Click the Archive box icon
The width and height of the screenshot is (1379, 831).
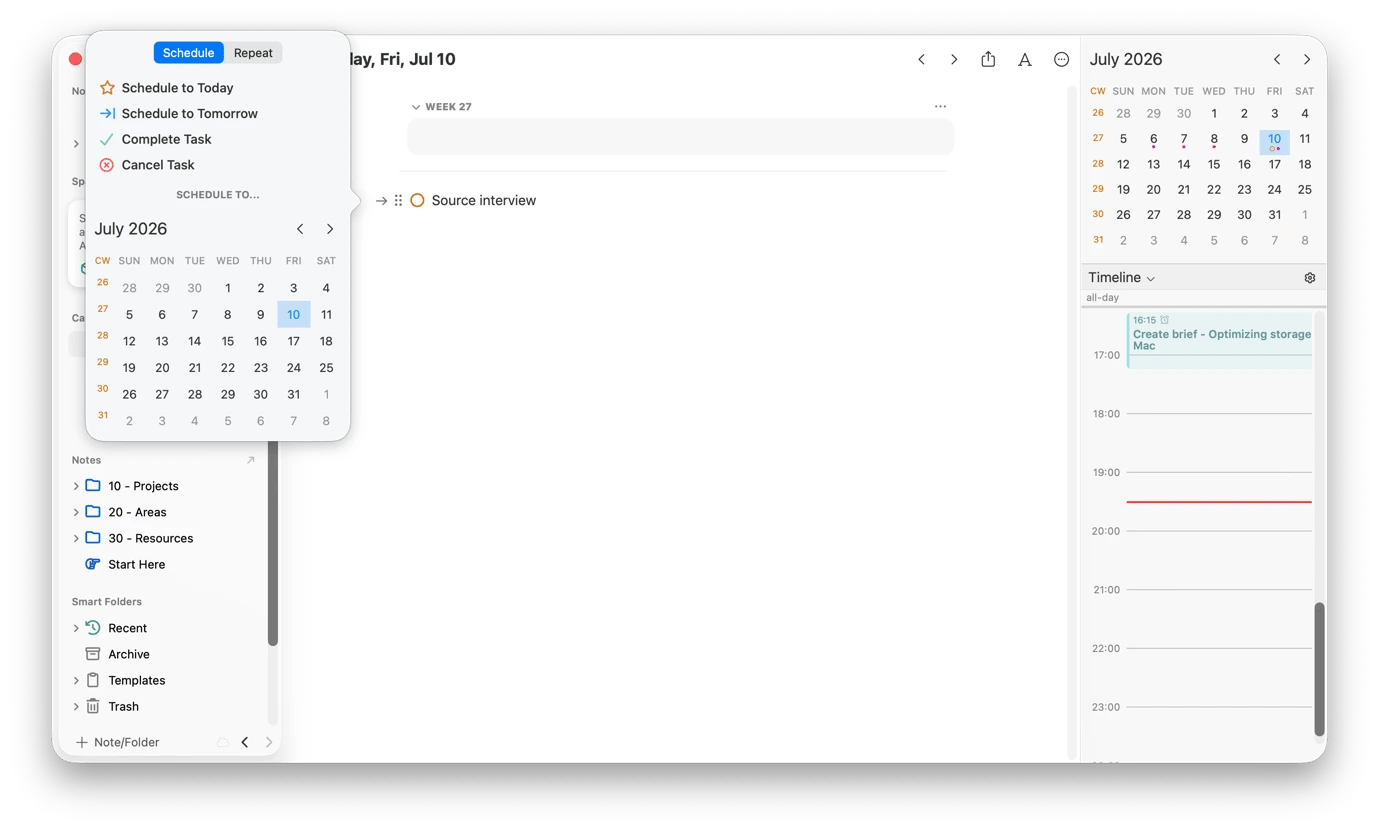93,654
